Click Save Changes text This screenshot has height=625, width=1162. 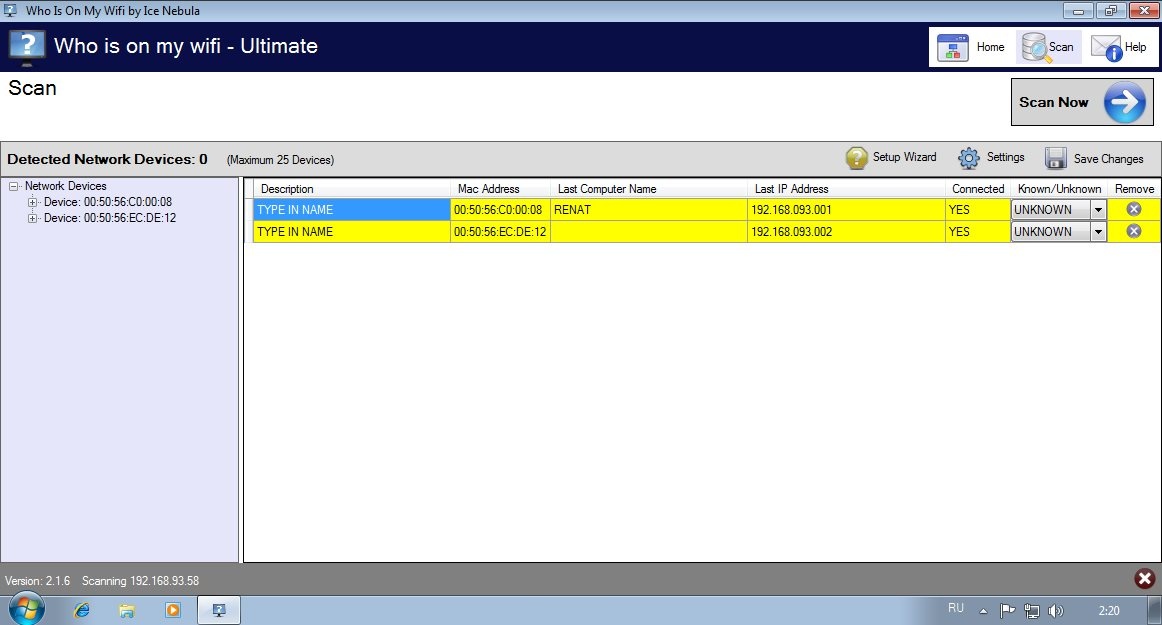pyautogui.click(x=1109, y=159)
